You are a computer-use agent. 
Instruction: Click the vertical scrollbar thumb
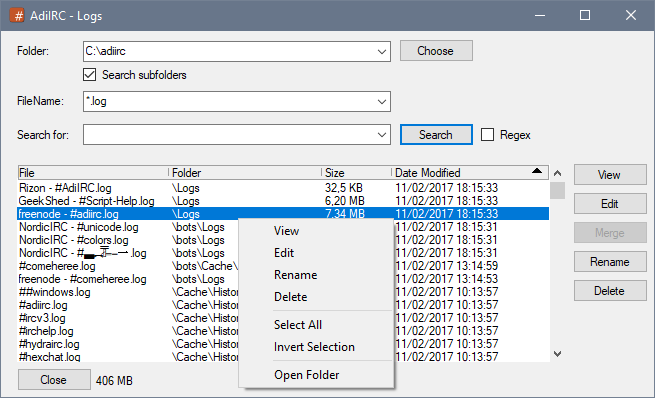pyautogui.click(x=557, y=190)
